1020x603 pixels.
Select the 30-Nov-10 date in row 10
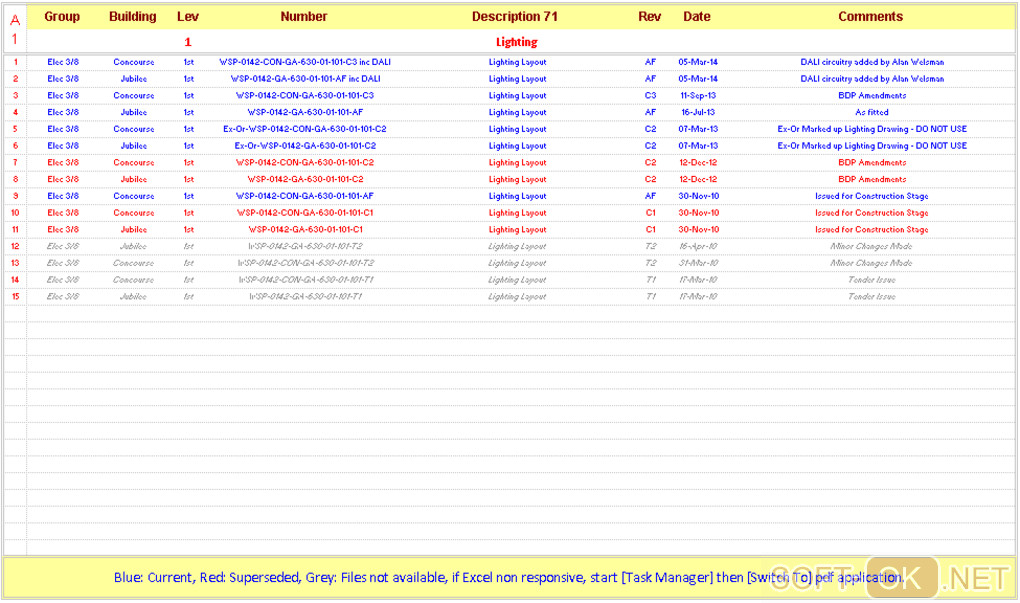699,213
